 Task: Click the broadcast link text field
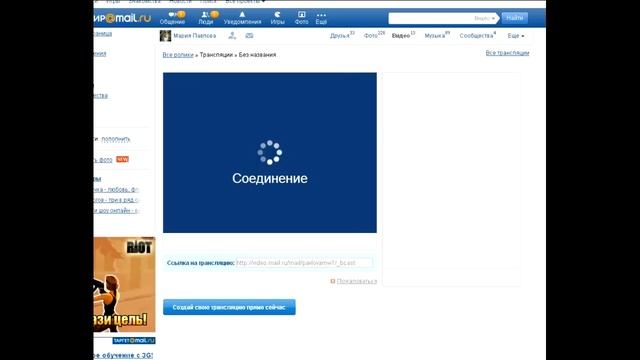pyautogui.click(x=304, y=263)
